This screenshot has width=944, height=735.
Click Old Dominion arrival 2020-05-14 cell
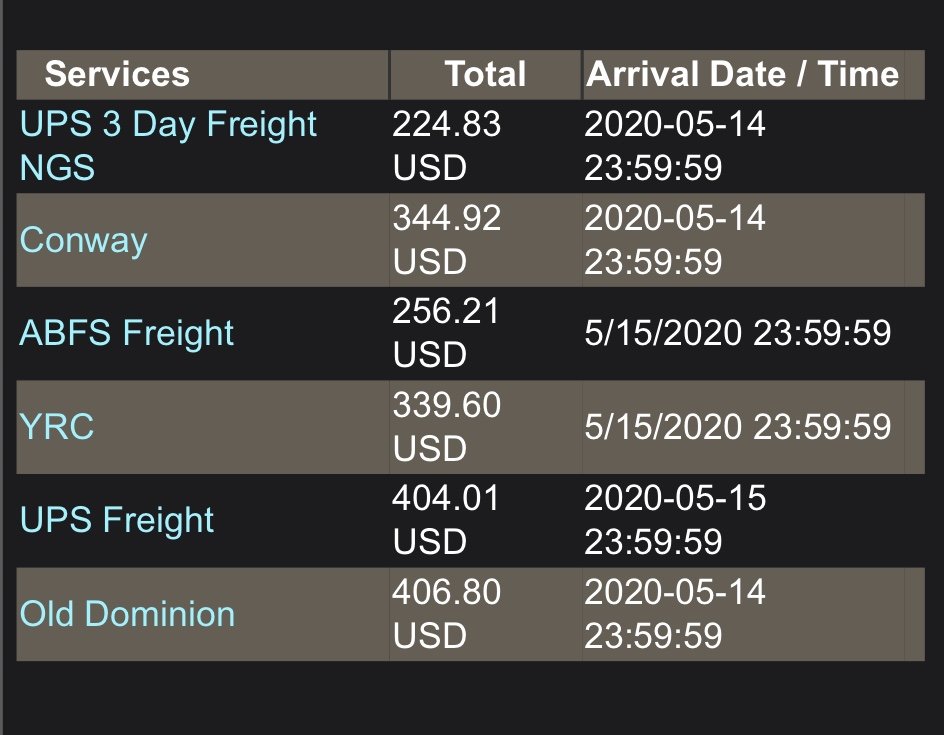point(675,614)
